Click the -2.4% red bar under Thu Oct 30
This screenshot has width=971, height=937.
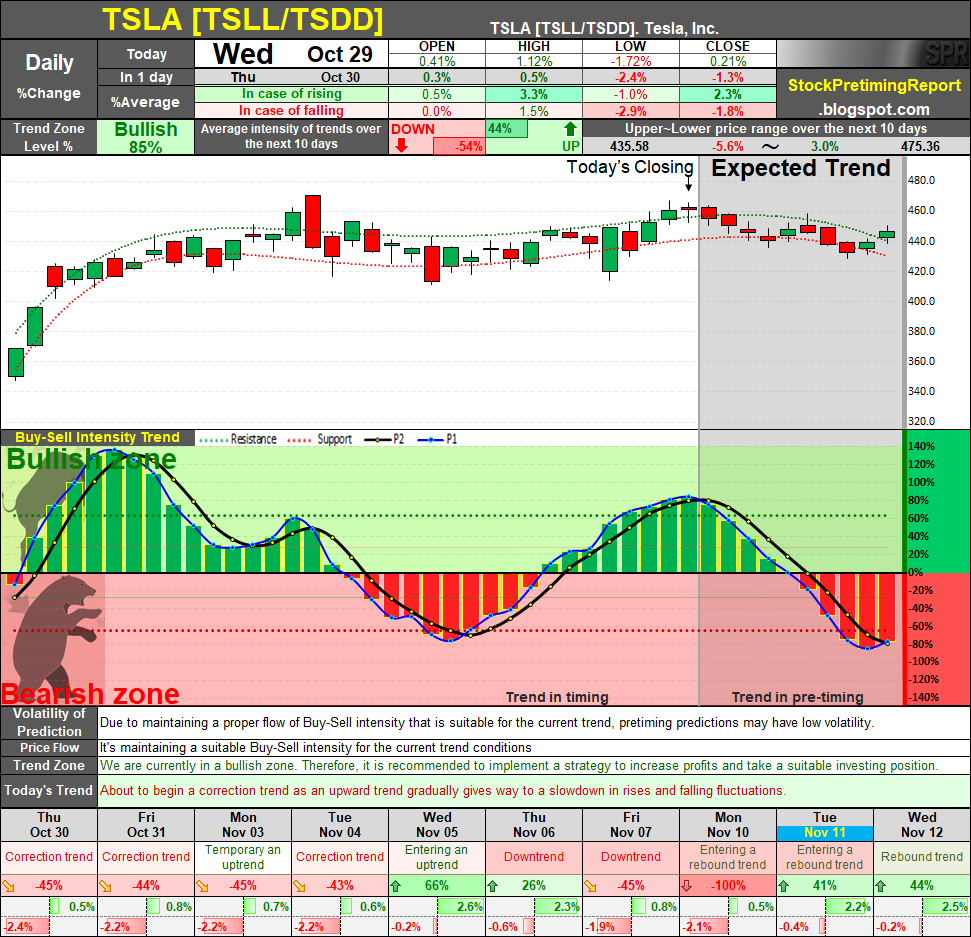pos(26,926)
